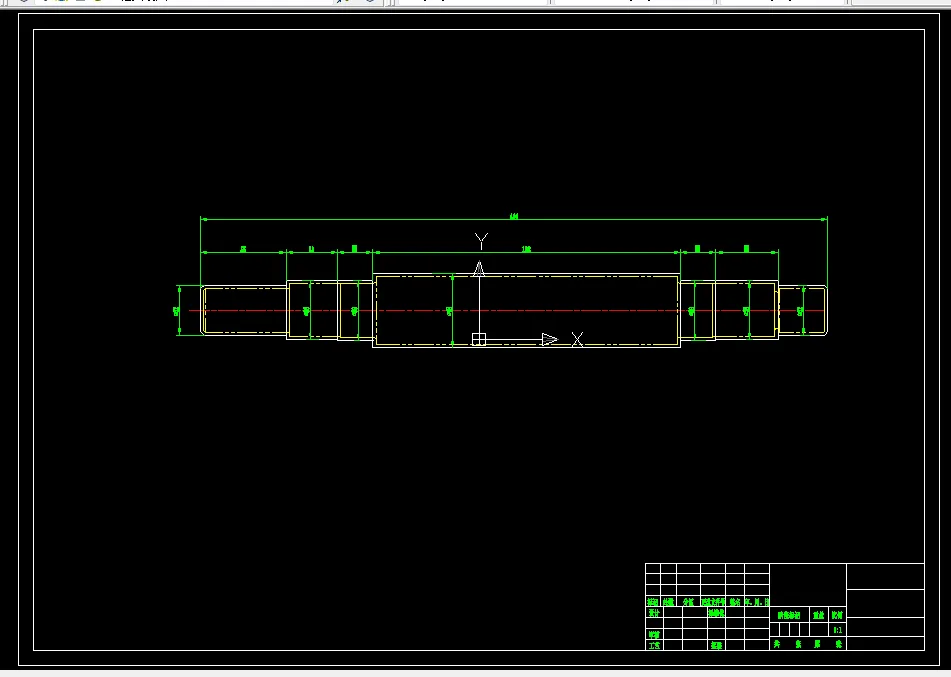Click the 重量 heading in title block
The width and height of the screenshot is (951, 677).
(x=818, y=615)
